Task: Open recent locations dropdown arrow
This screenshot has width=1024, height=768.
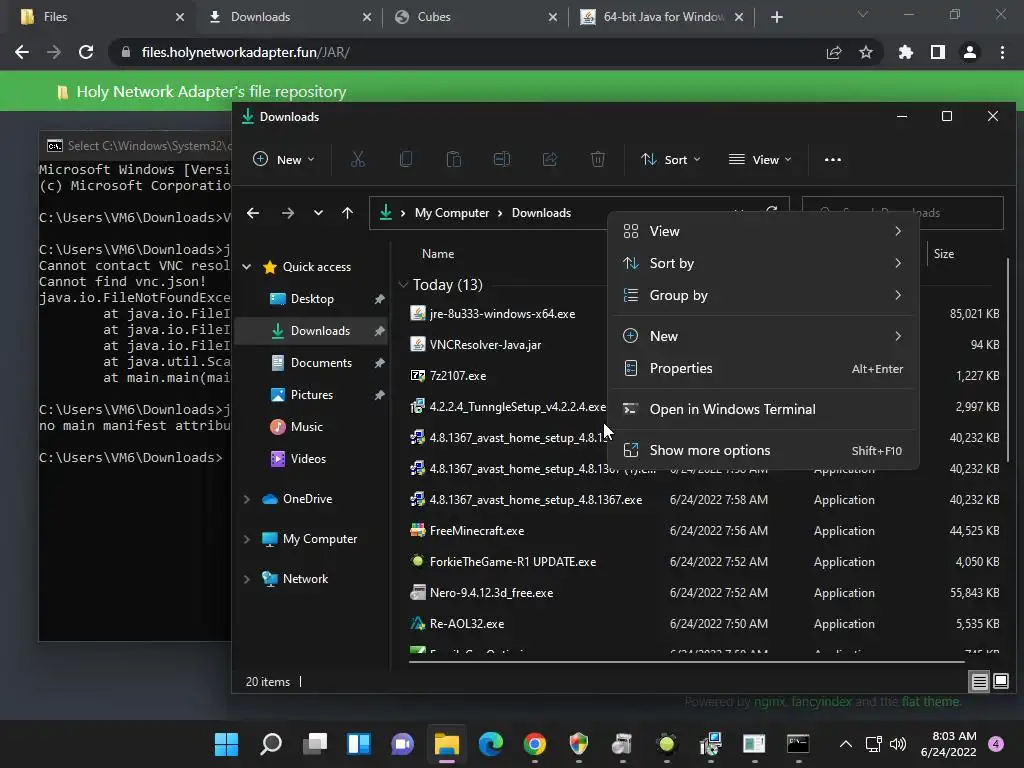Action: 318,213
